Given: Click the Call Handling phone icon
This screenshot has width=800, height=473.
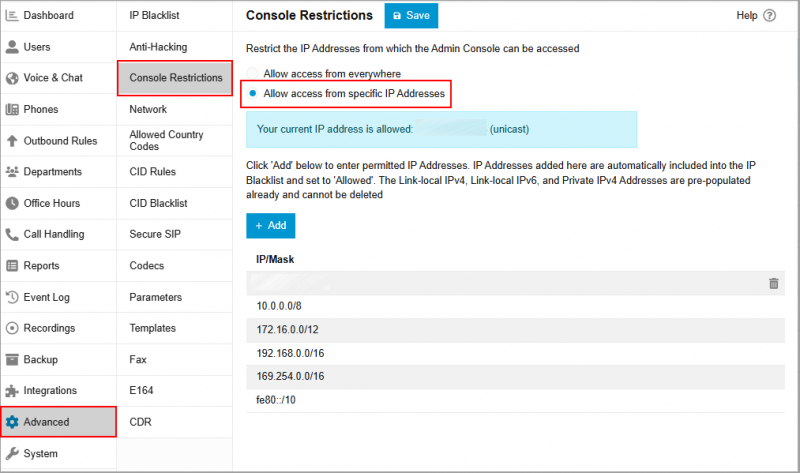Looking at the screenshot, I should coord(12,234).
